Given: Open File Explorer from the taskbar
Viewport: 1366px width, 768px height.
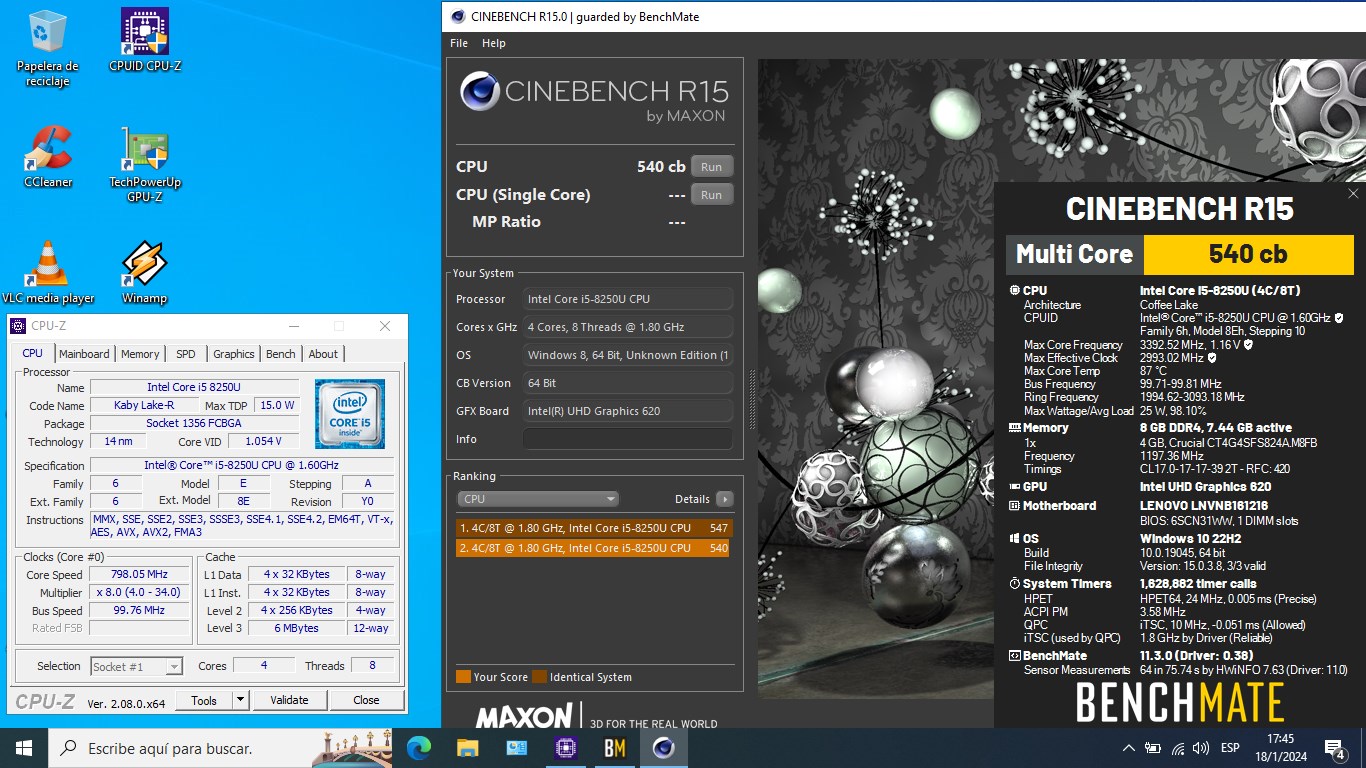Looking at the screenshot, I should (468, 748).
